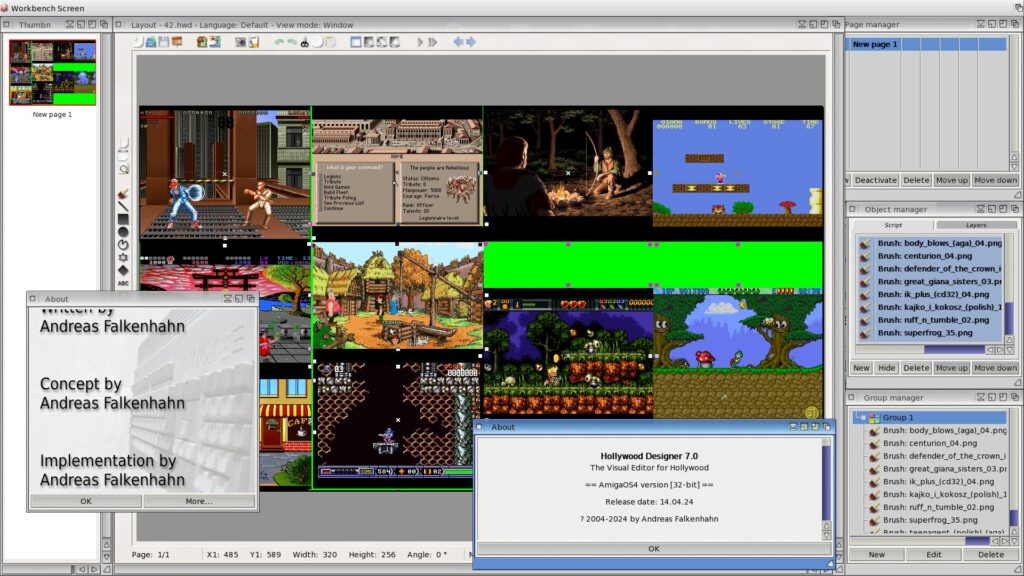1024x576 pixels.
Task: Select 'New page 1' row in Page manager
Action: 927,44
